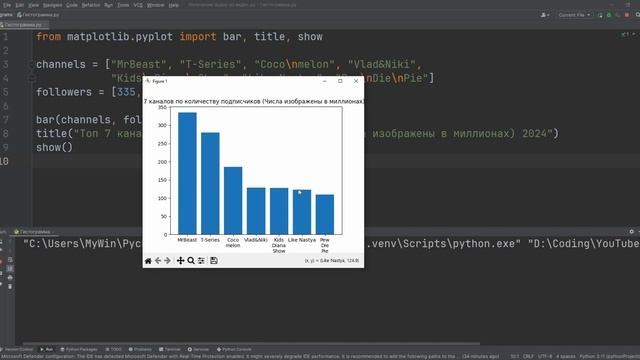Click the print icon in Run panel sidebar
This screenshot has width=640, height=360.
tap(10, 278)
